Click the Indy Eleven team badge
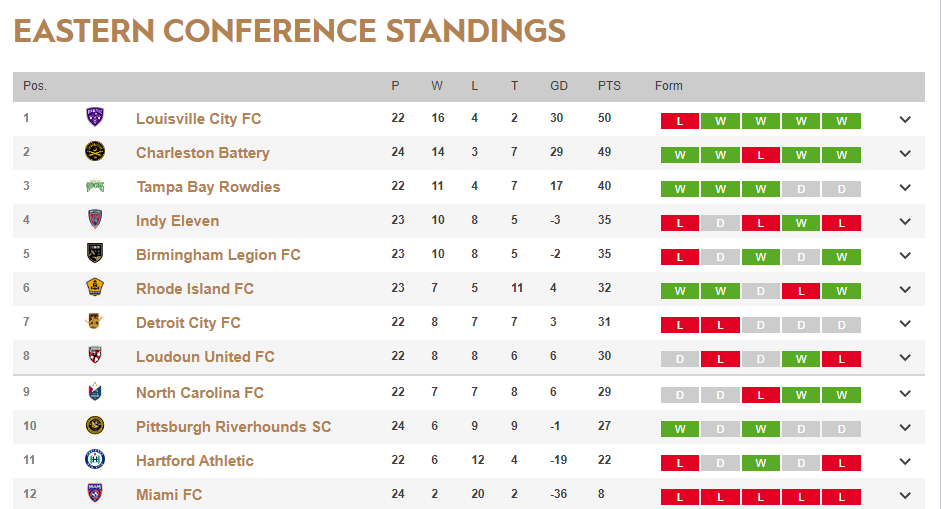 [95, 220]
